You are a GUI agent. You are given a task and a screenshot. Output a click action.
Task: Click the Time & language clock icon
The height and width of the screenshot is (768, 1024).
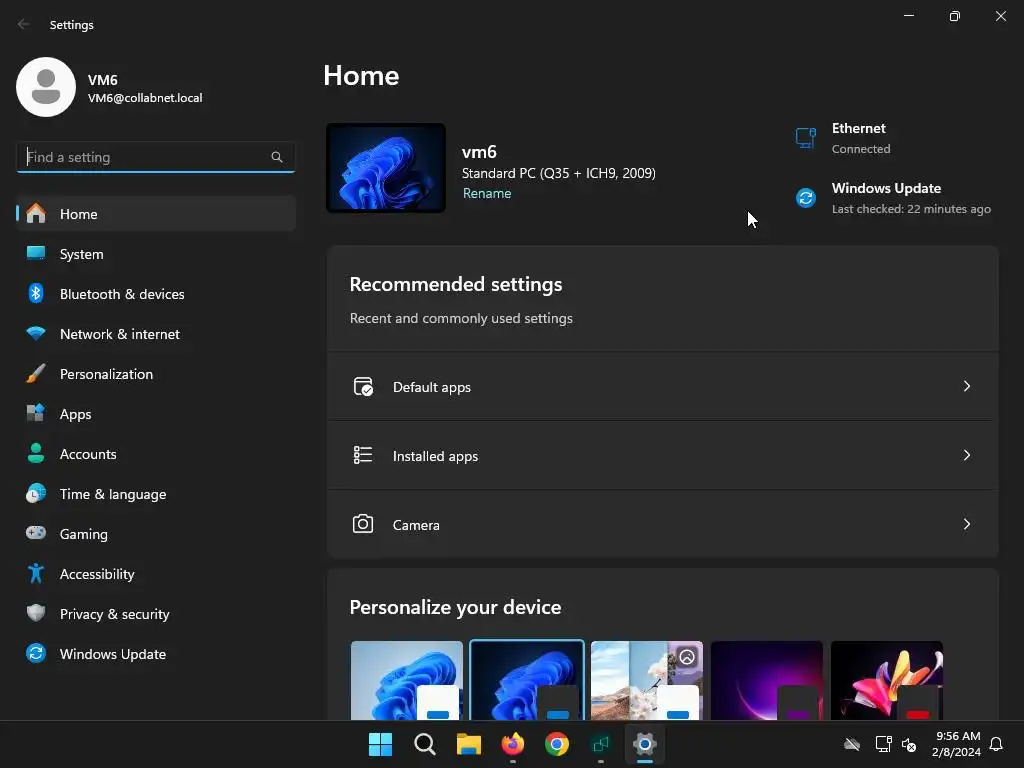(x=36, y=493)
